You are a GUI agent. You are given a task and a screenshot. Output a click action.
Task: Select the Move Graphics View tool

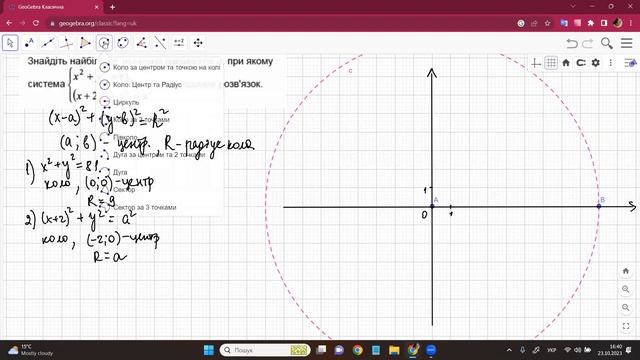(198, 43)
